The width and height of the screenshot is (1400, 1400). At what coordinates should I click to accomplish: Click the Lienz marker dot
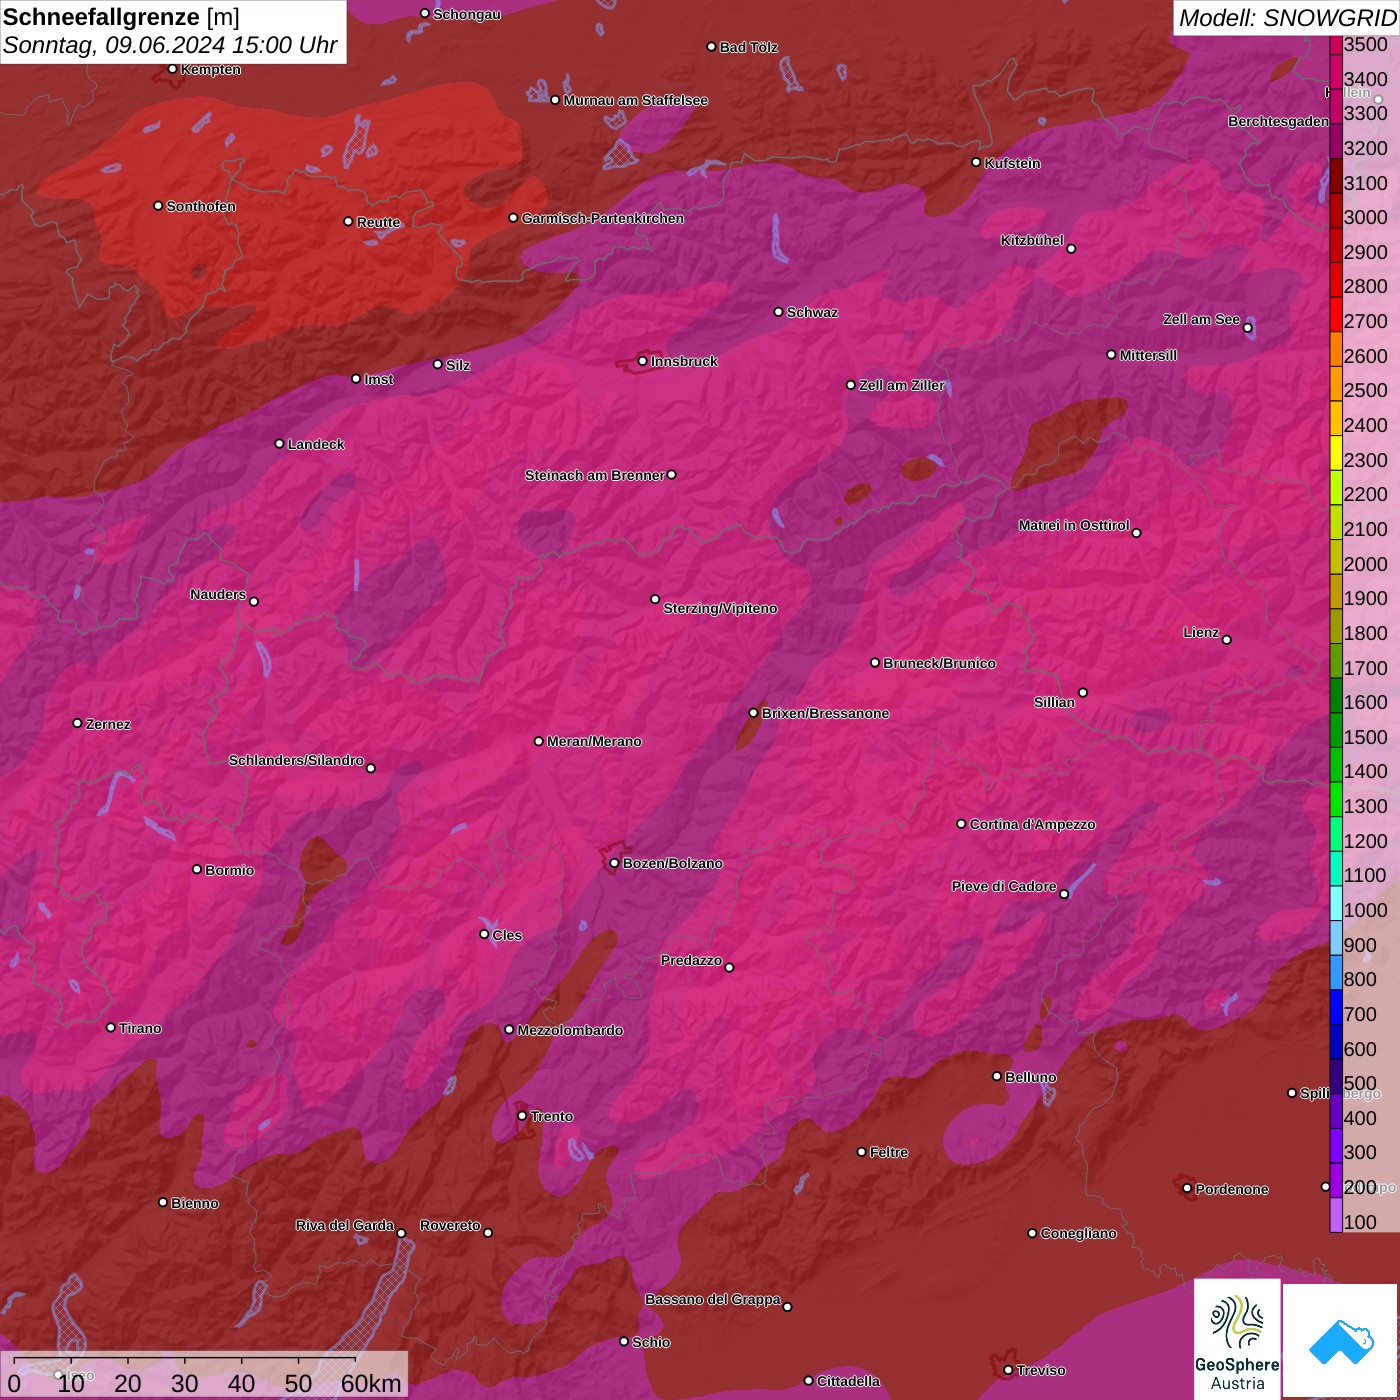[1227, 640]
